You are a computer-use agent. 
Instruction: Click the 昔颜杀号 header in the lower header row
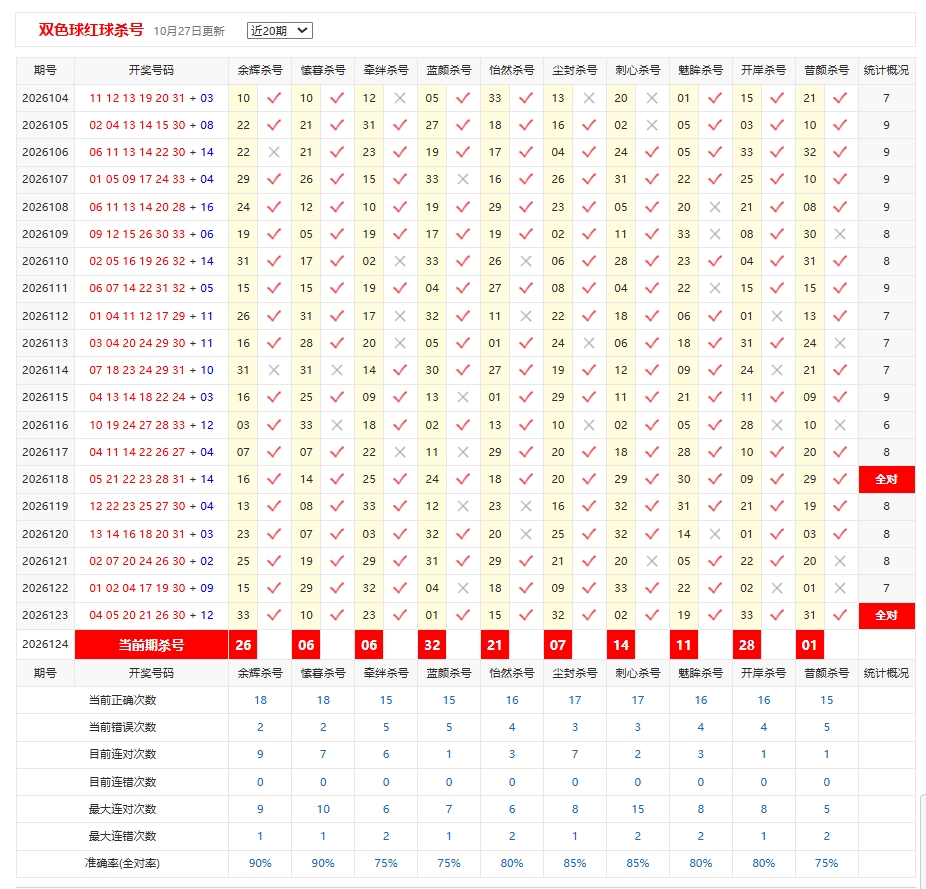tap(827, 673)
